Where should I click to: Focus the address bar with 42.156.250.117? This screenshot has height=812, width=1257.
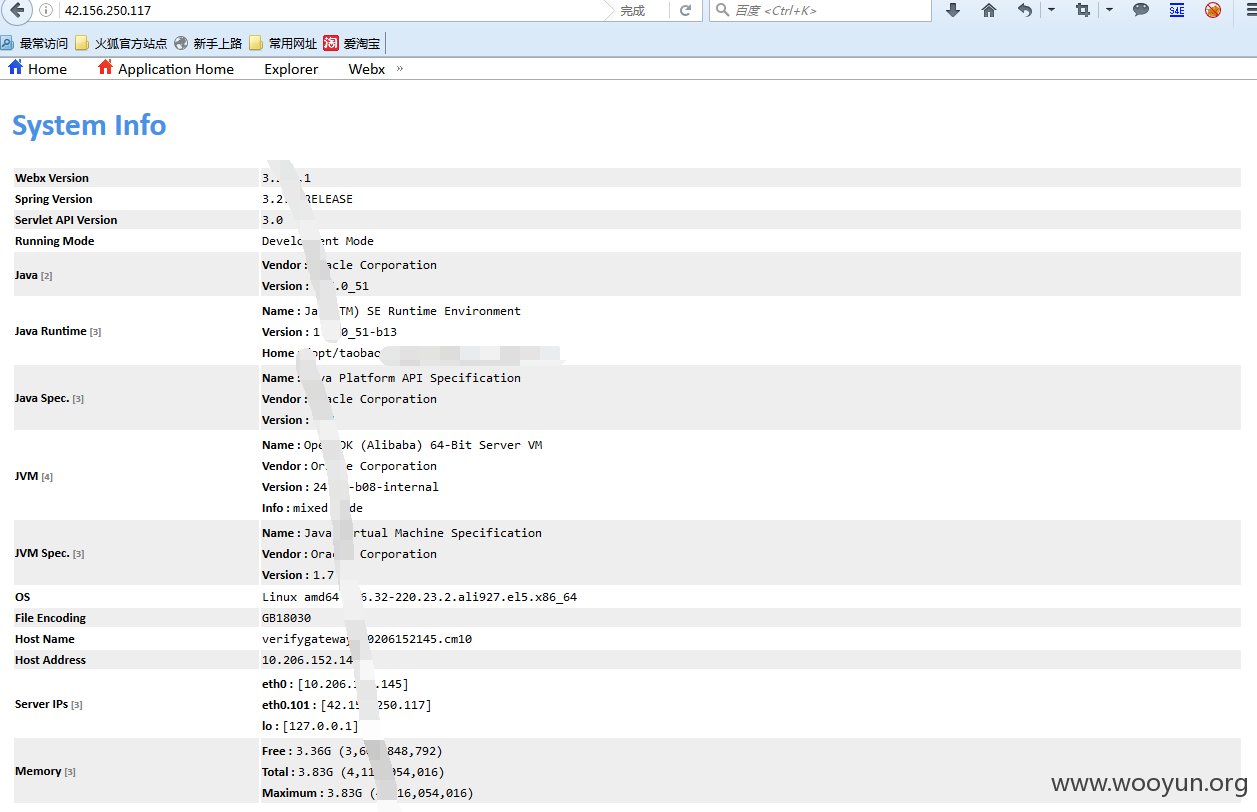pos(330,10)
